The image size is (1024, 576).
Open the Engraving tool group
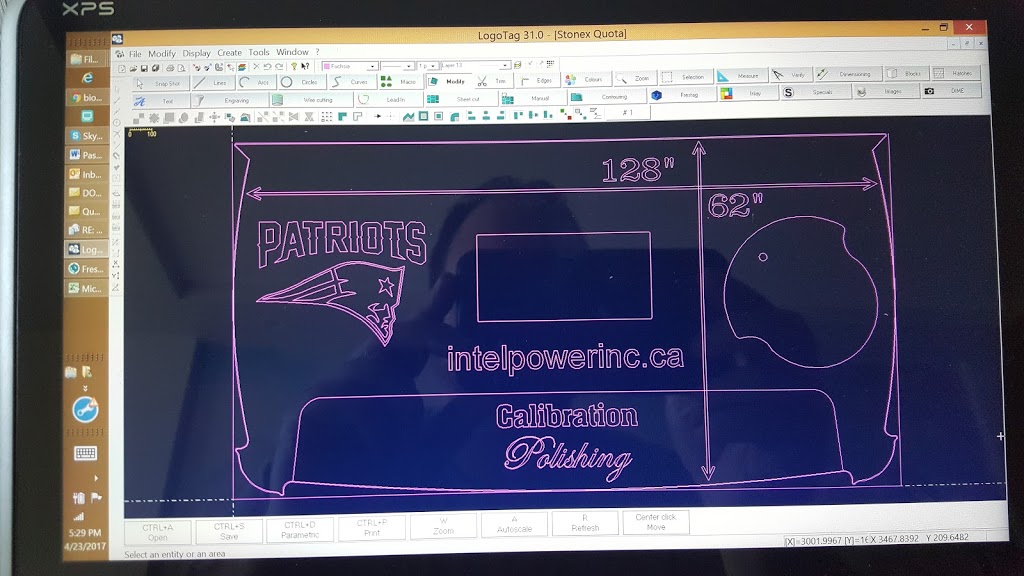coord(229,101)
